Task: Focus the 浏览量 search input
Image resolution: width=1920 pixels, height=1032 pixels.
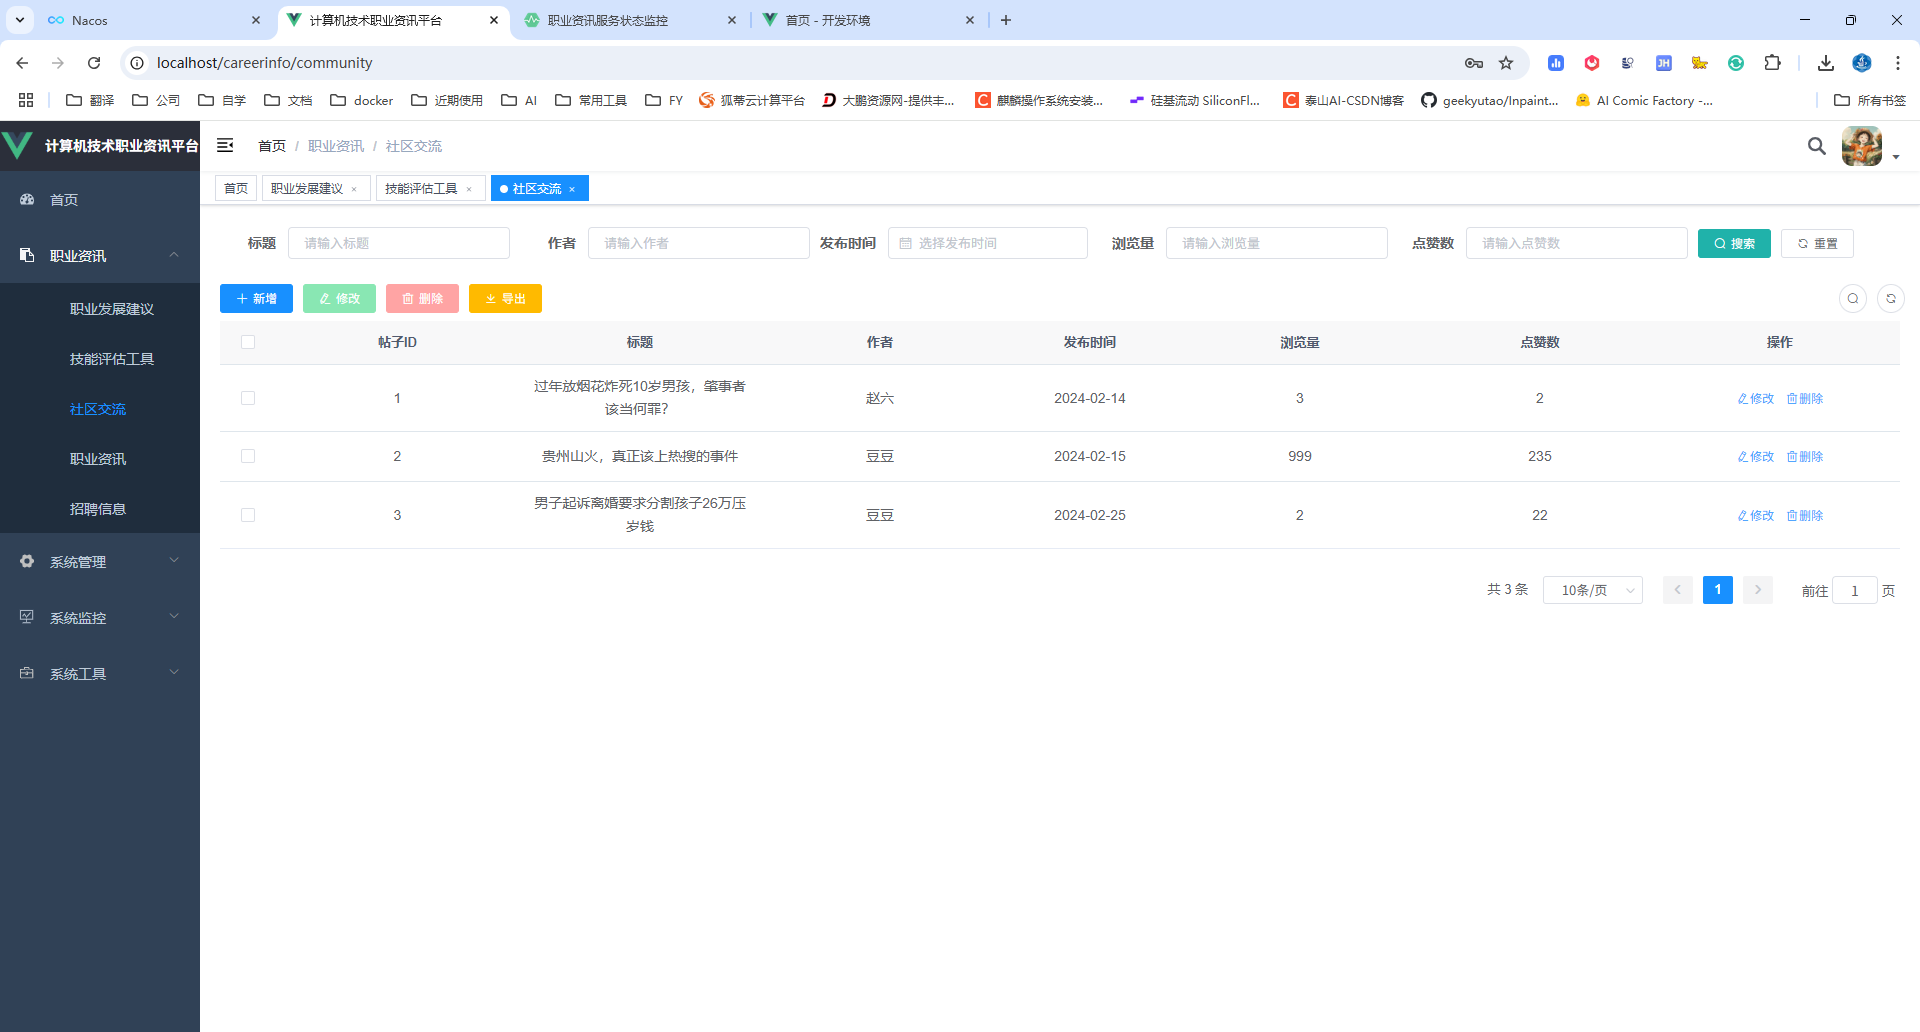Action: pos(1276,243)
